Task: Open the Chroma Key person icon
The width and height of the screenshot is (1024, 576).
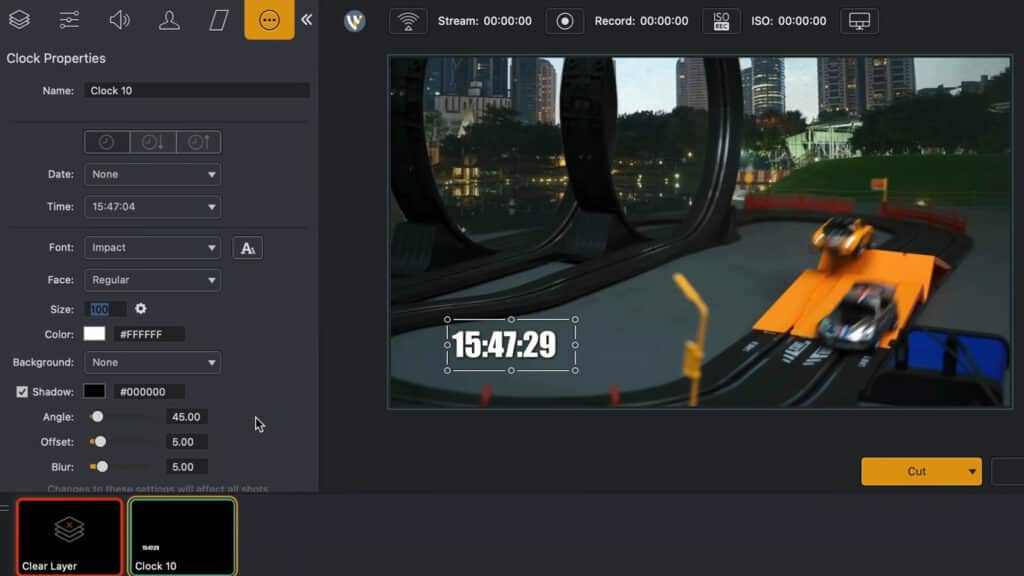Action: [169, 20]
